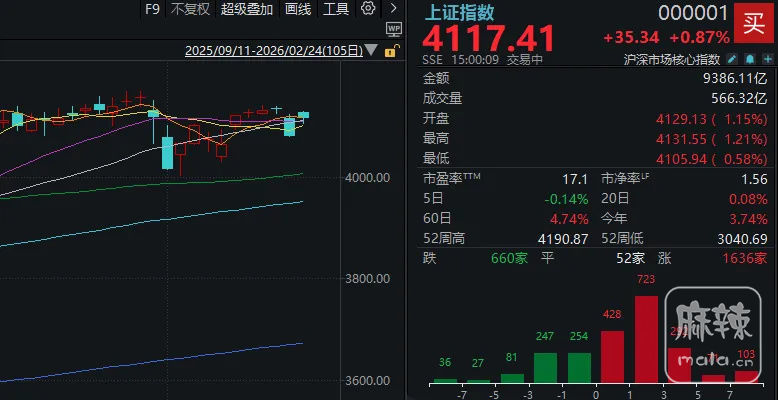This screenshot has height=400, width=778.
Task: Click the date range 2025/09/11-2026/02/24 link
Action: point(274,51)
